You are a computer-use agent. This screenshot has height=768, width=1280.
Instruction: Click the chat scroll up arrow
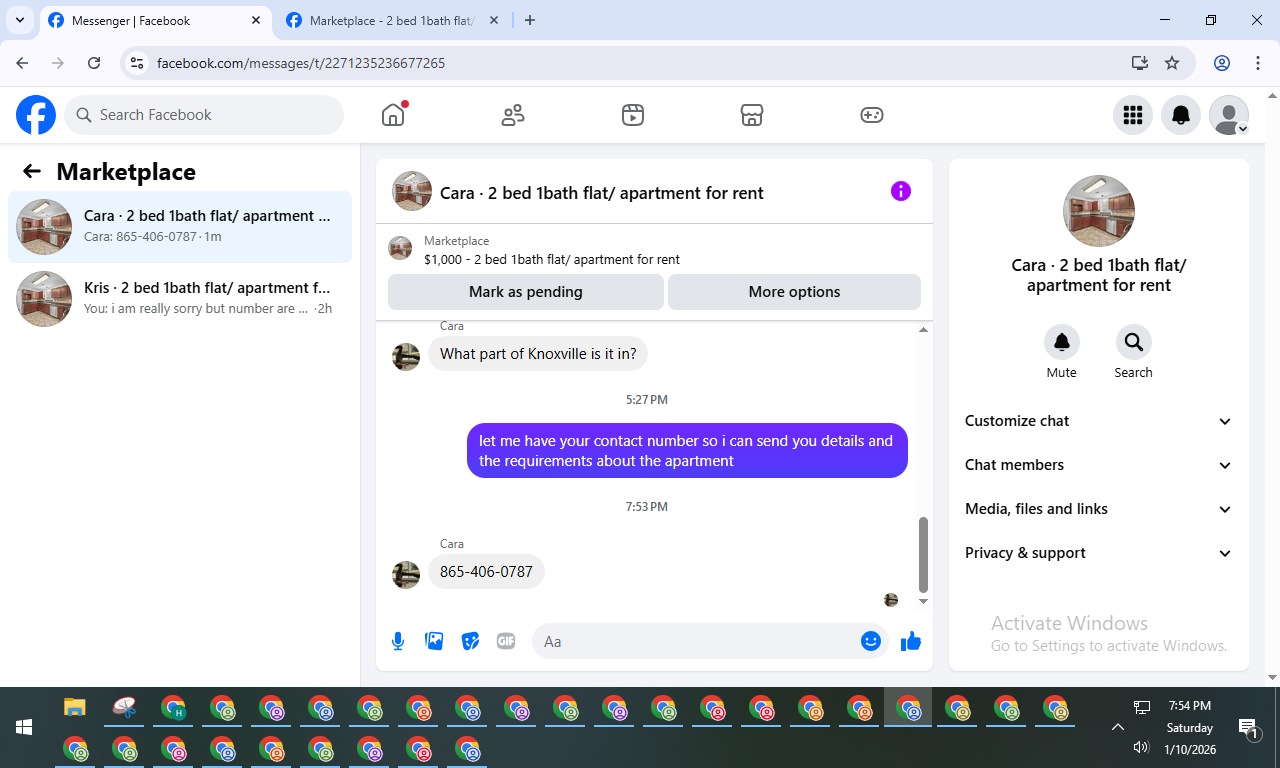(923, 329)
